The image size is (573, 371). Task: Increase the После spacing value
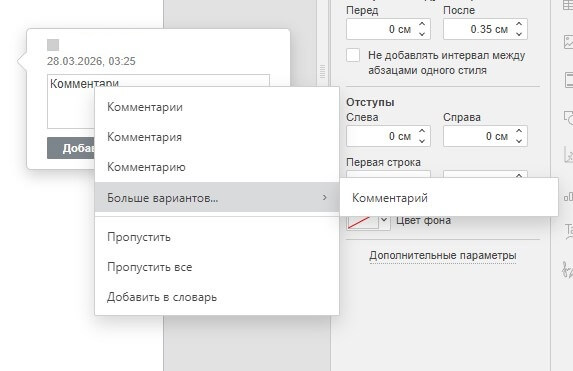[519, 24]
